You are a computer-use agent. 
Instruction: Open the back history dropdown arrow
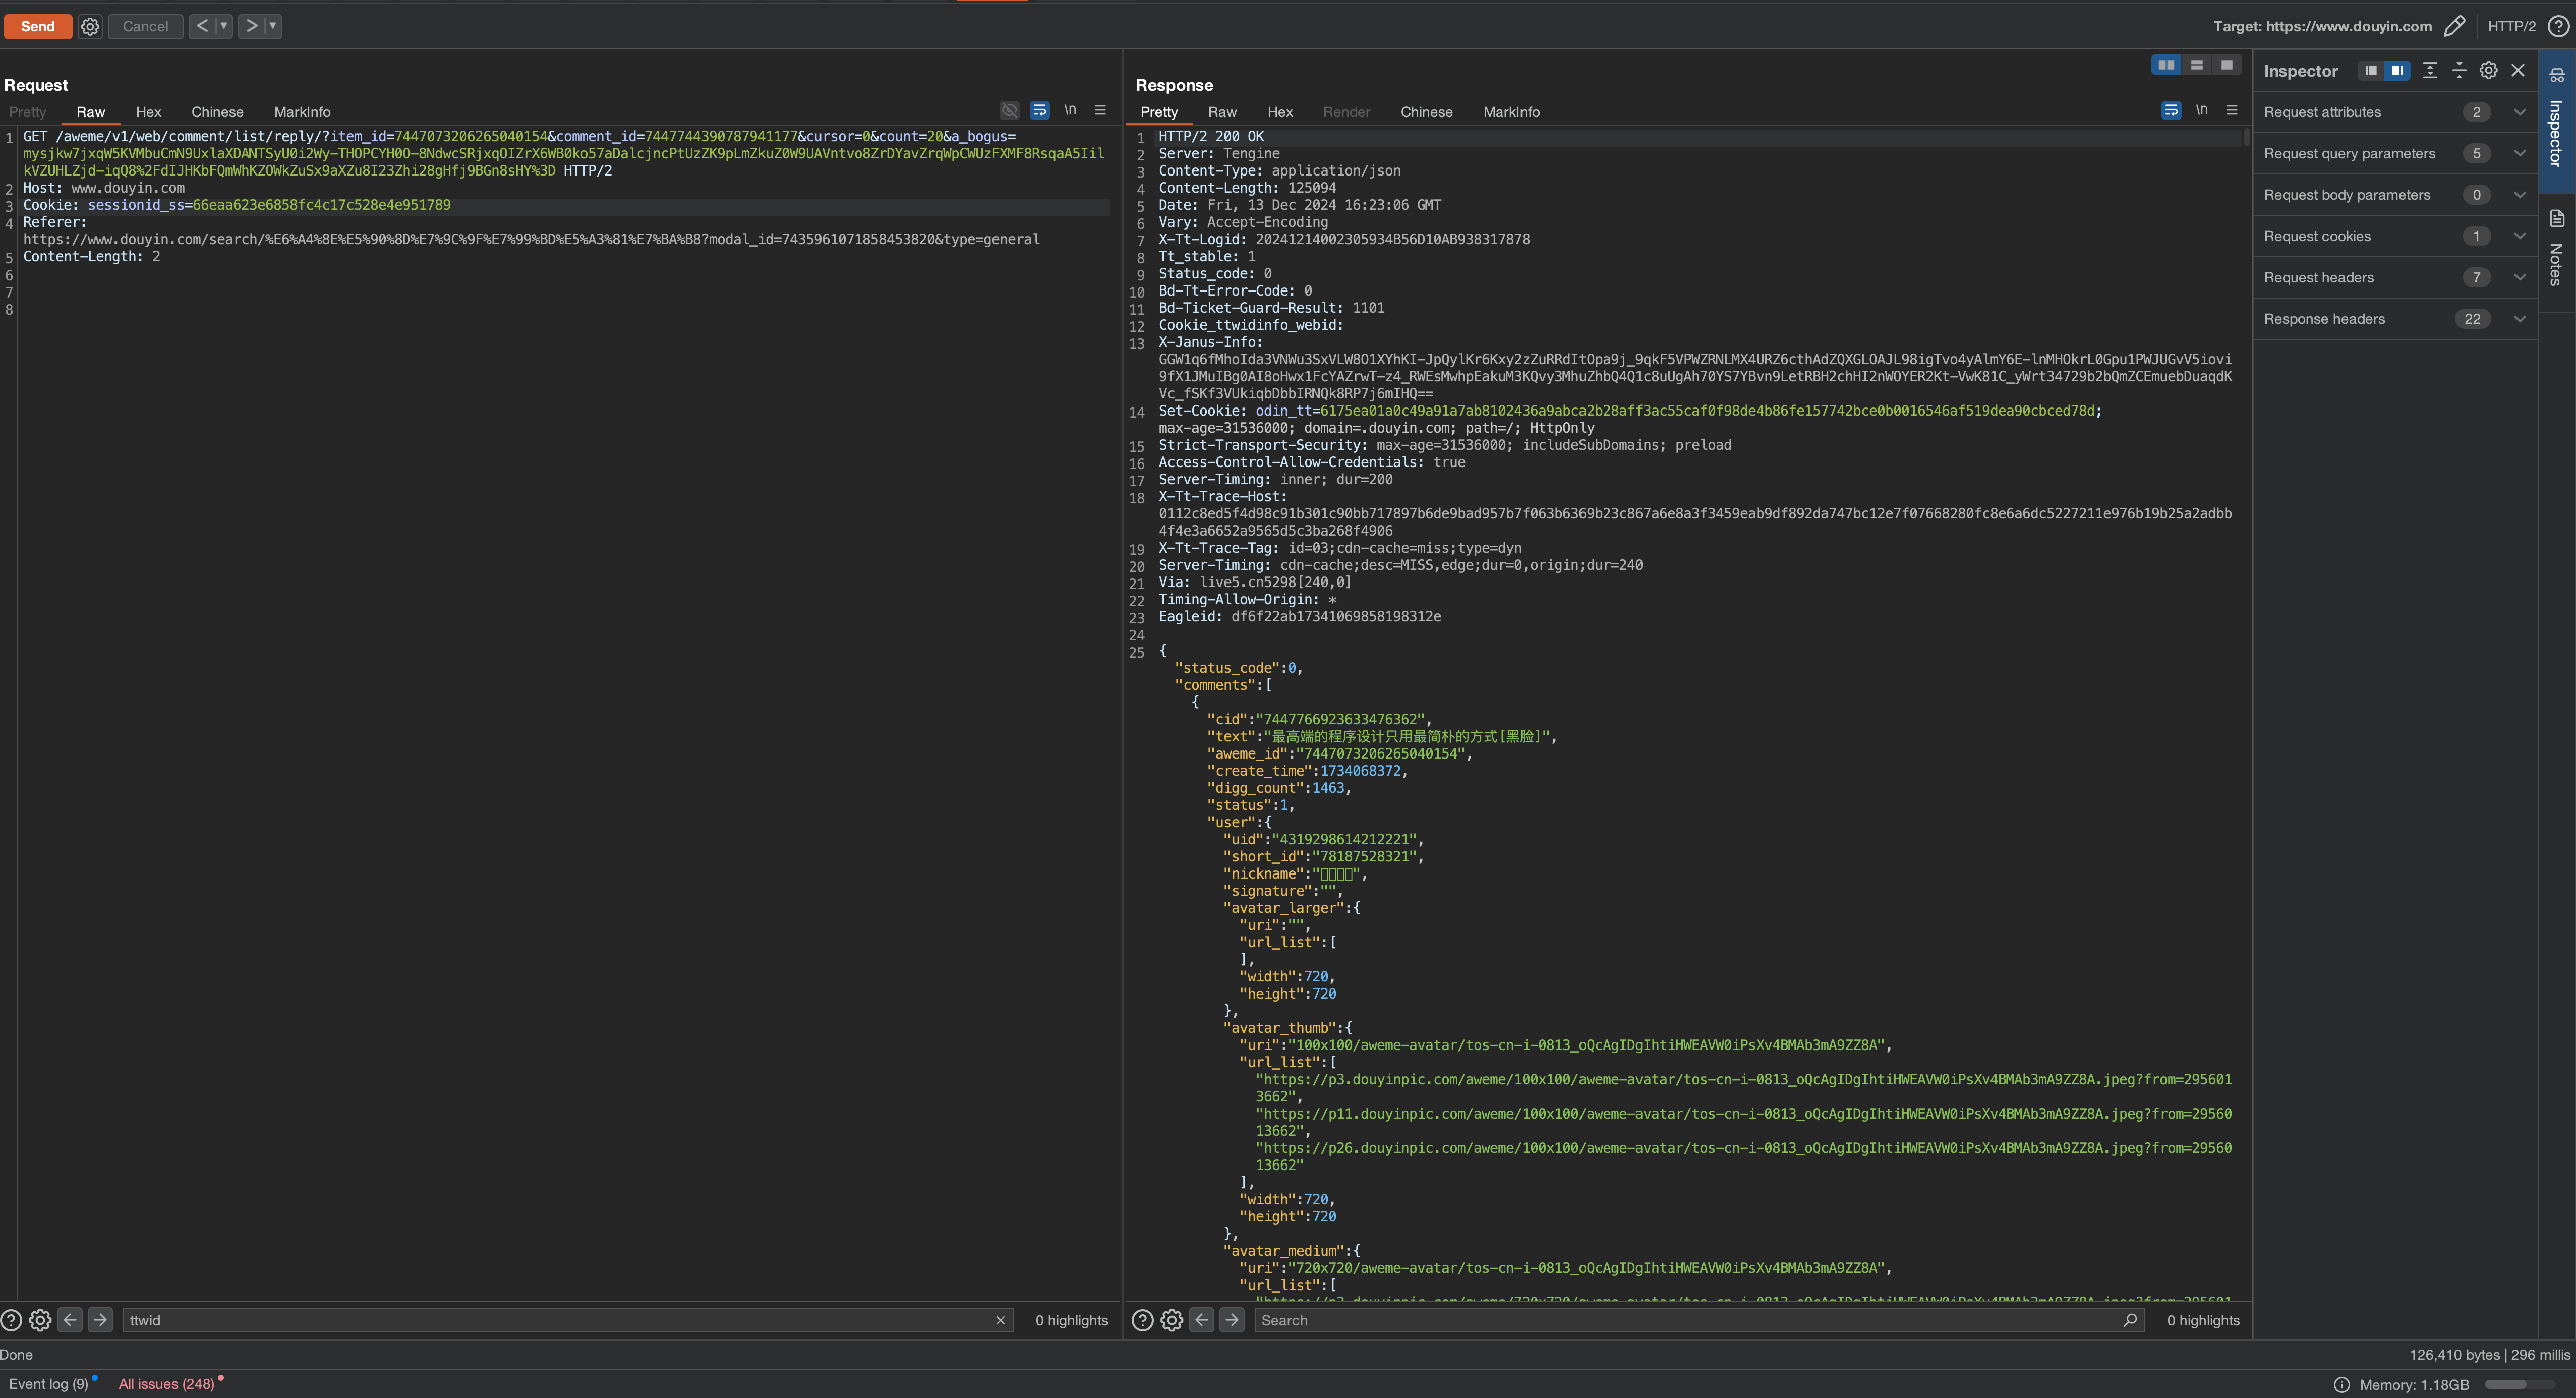click(224, 26)
